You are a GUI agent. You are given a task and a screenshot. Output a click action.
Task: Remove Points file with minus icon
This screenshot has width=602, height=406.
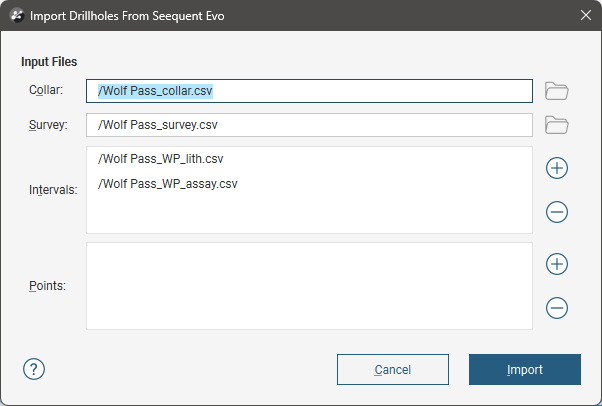[557, 308]
